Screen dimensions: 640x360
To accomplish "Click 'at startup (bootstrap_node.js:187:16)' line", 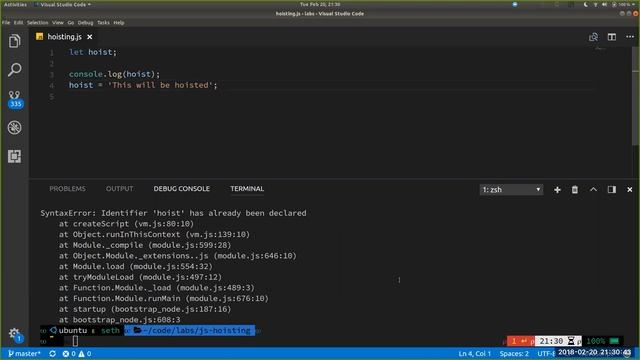I will point(145,309).
